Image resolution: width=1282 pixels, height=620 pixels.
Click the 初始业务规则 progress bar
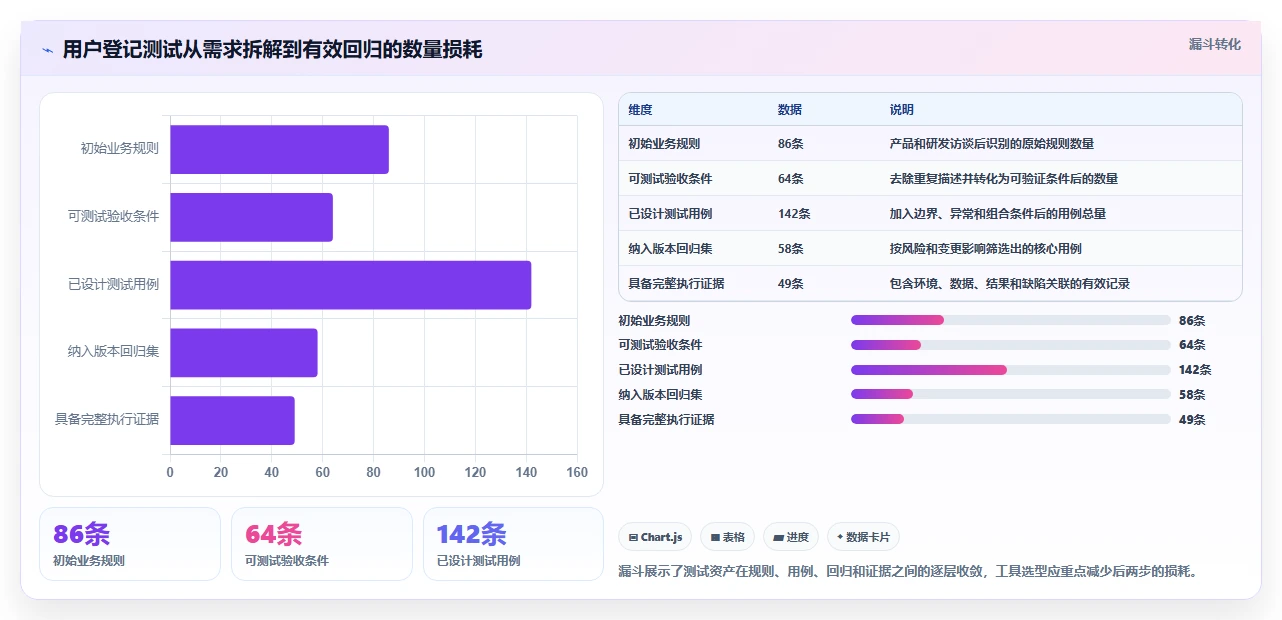point(1010,320)
